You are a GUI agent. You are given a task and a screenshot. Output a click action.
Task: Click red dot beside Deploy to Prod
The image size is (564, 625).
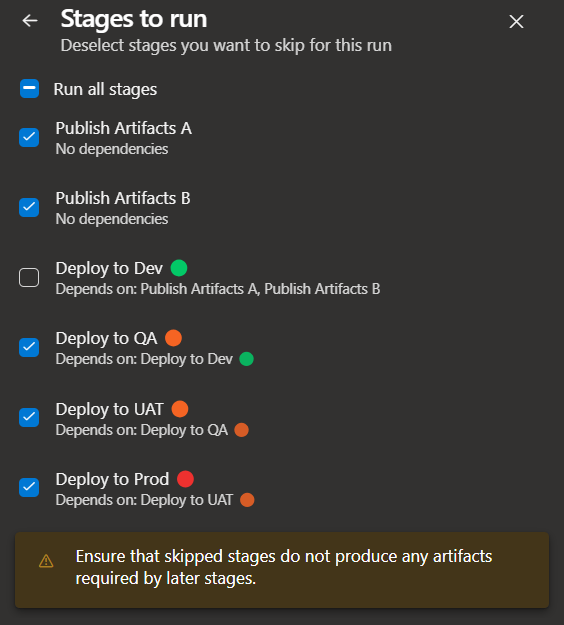pos(185,479)
